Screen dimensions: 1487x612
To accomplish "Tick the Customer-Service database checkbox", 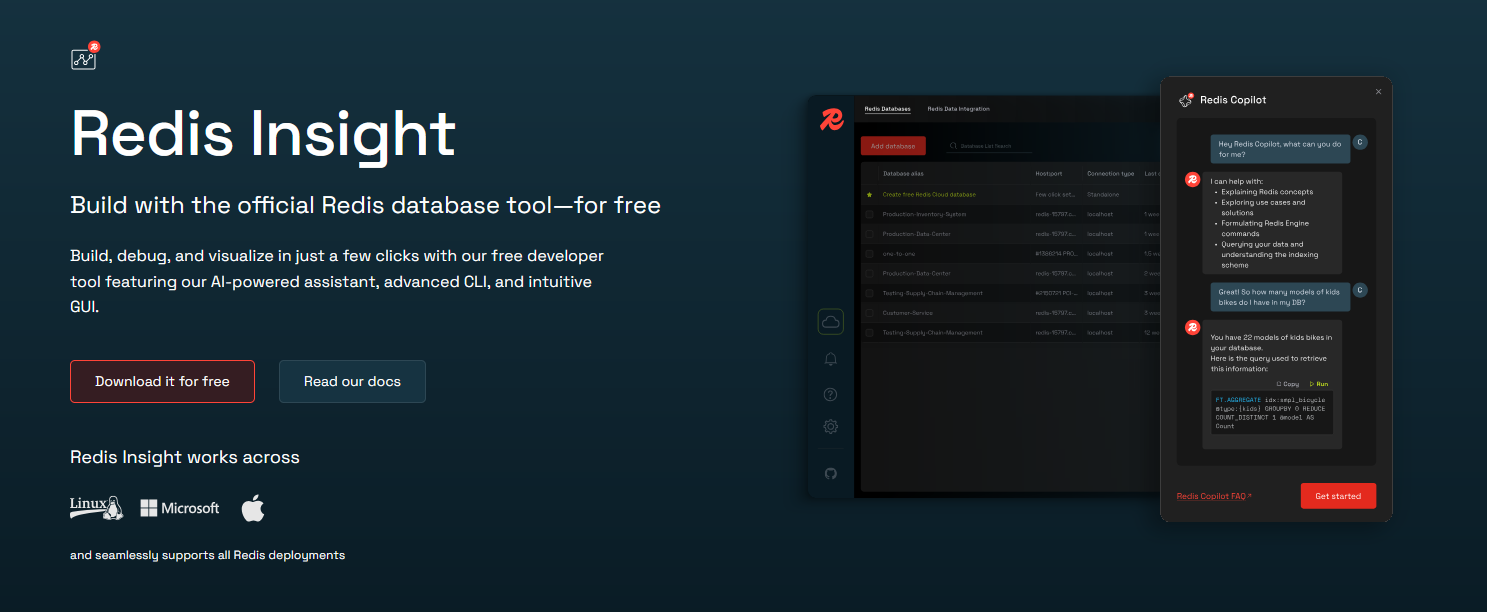I will 870,312.
